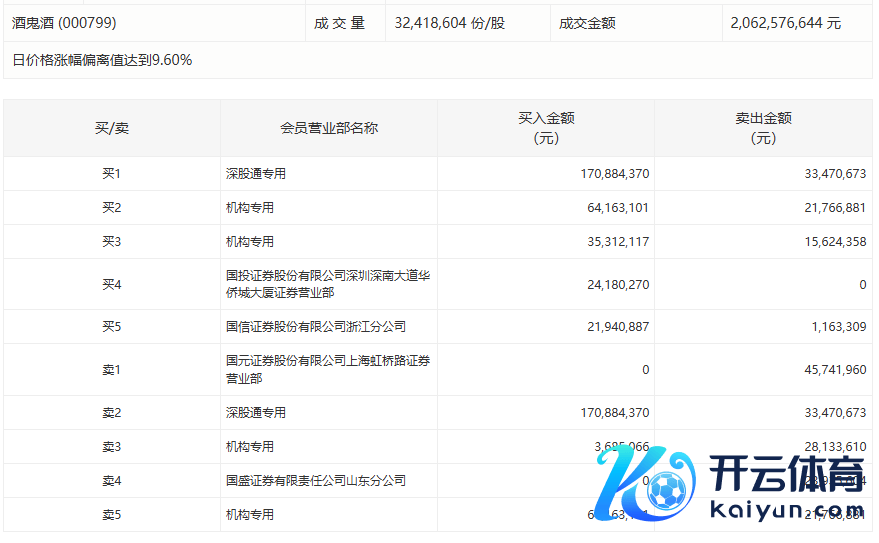Screen dimensions: 879x543
Task: Select the 会员营业部名称 column header
Action: click(x=329, y=128)
